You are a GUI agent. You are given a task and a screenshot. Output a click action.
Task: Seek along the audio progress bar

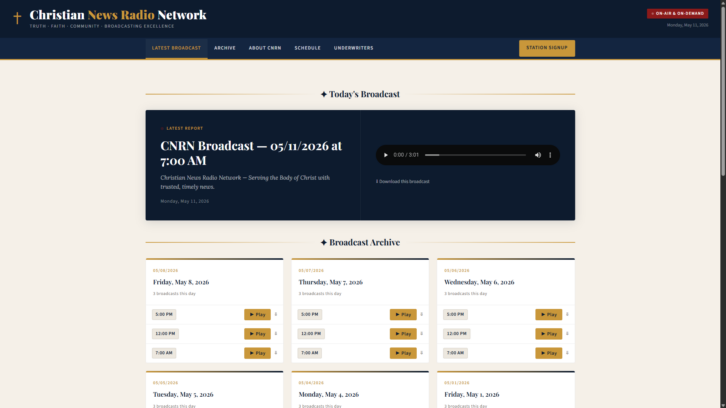coord(475,155)
